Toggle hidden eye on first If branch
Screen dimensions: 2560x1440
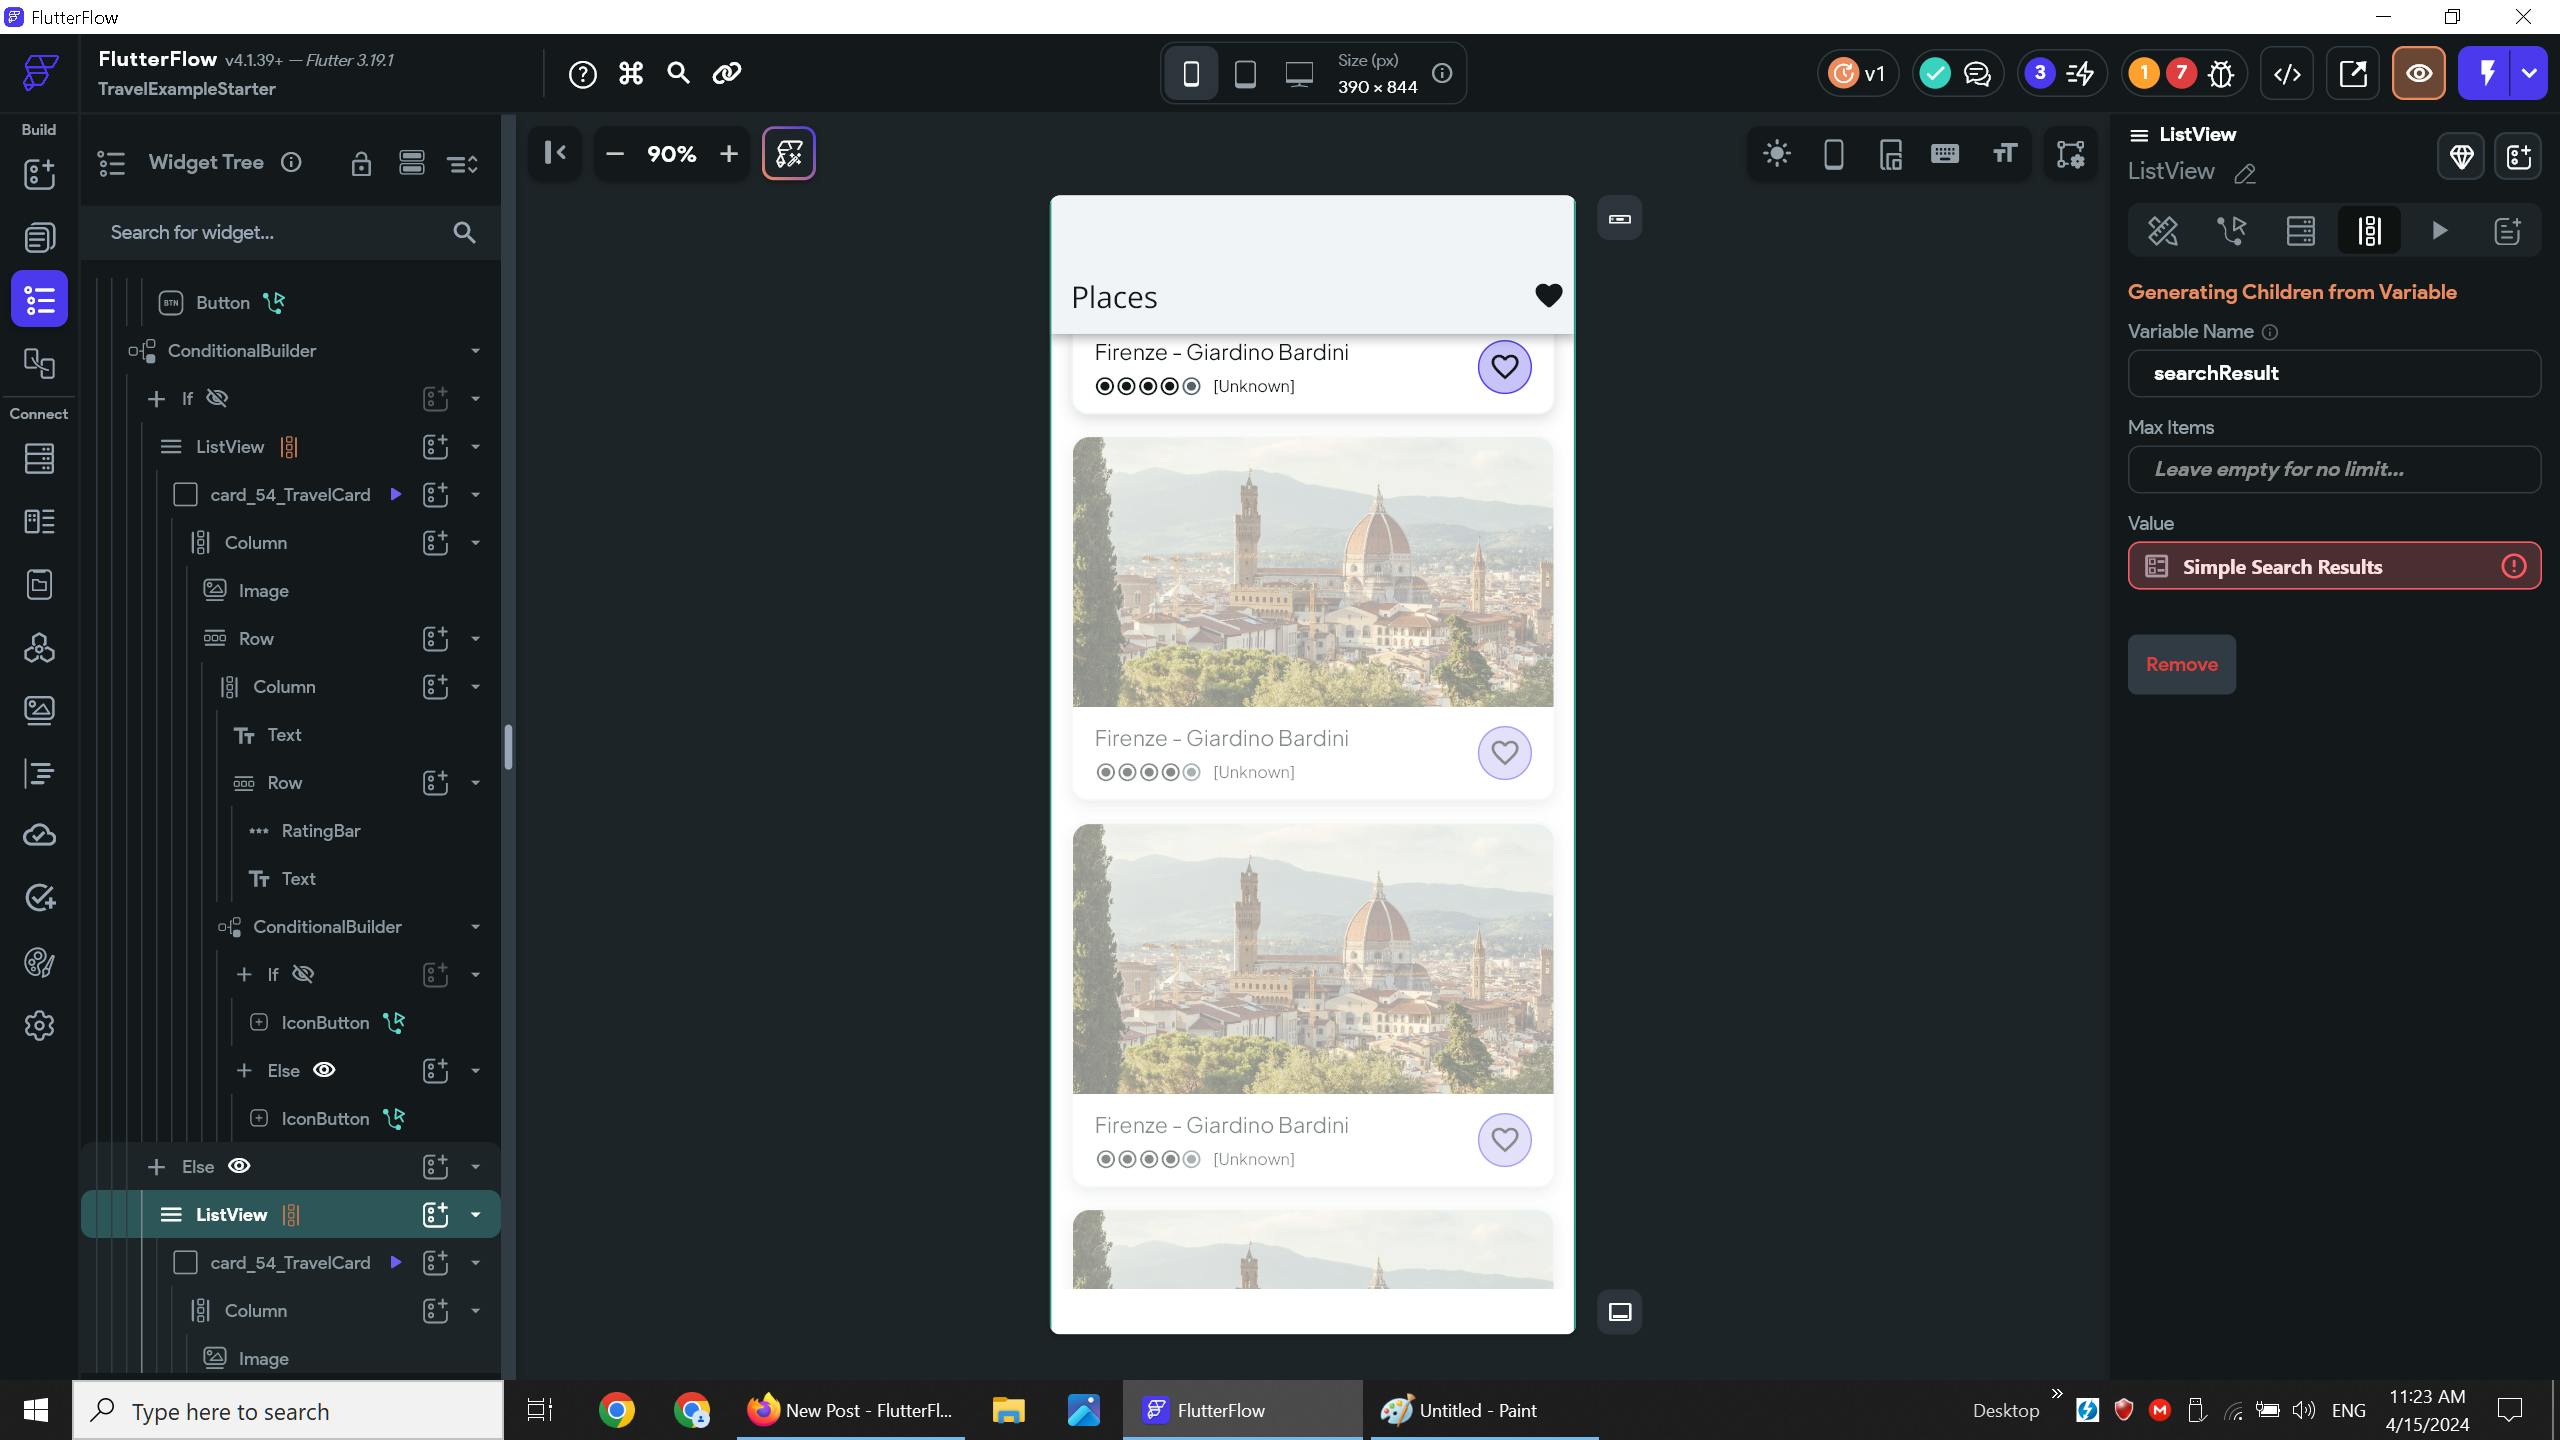point(217,398)
